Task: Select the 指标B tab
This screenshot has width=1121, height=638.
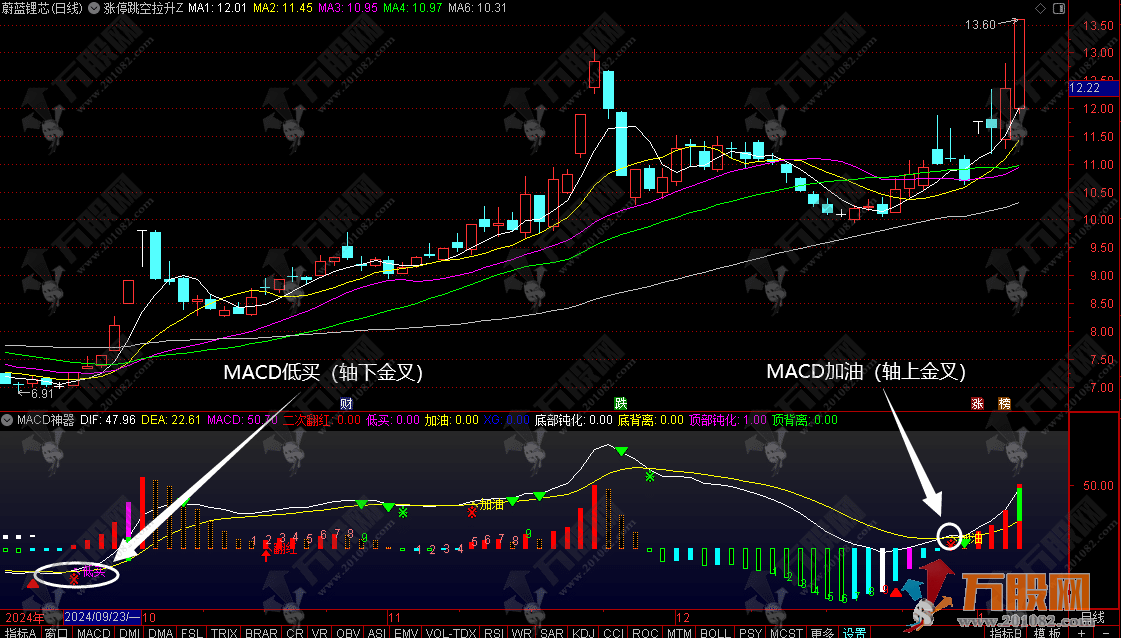Action: click(1006, 632)
